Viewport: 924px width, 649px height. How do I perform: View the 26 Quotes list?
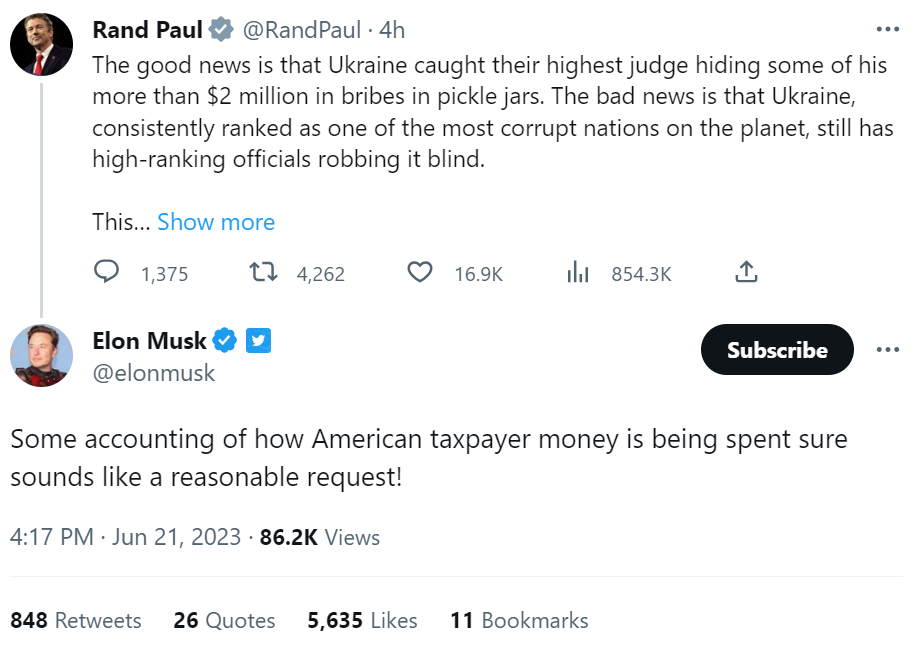224,620
